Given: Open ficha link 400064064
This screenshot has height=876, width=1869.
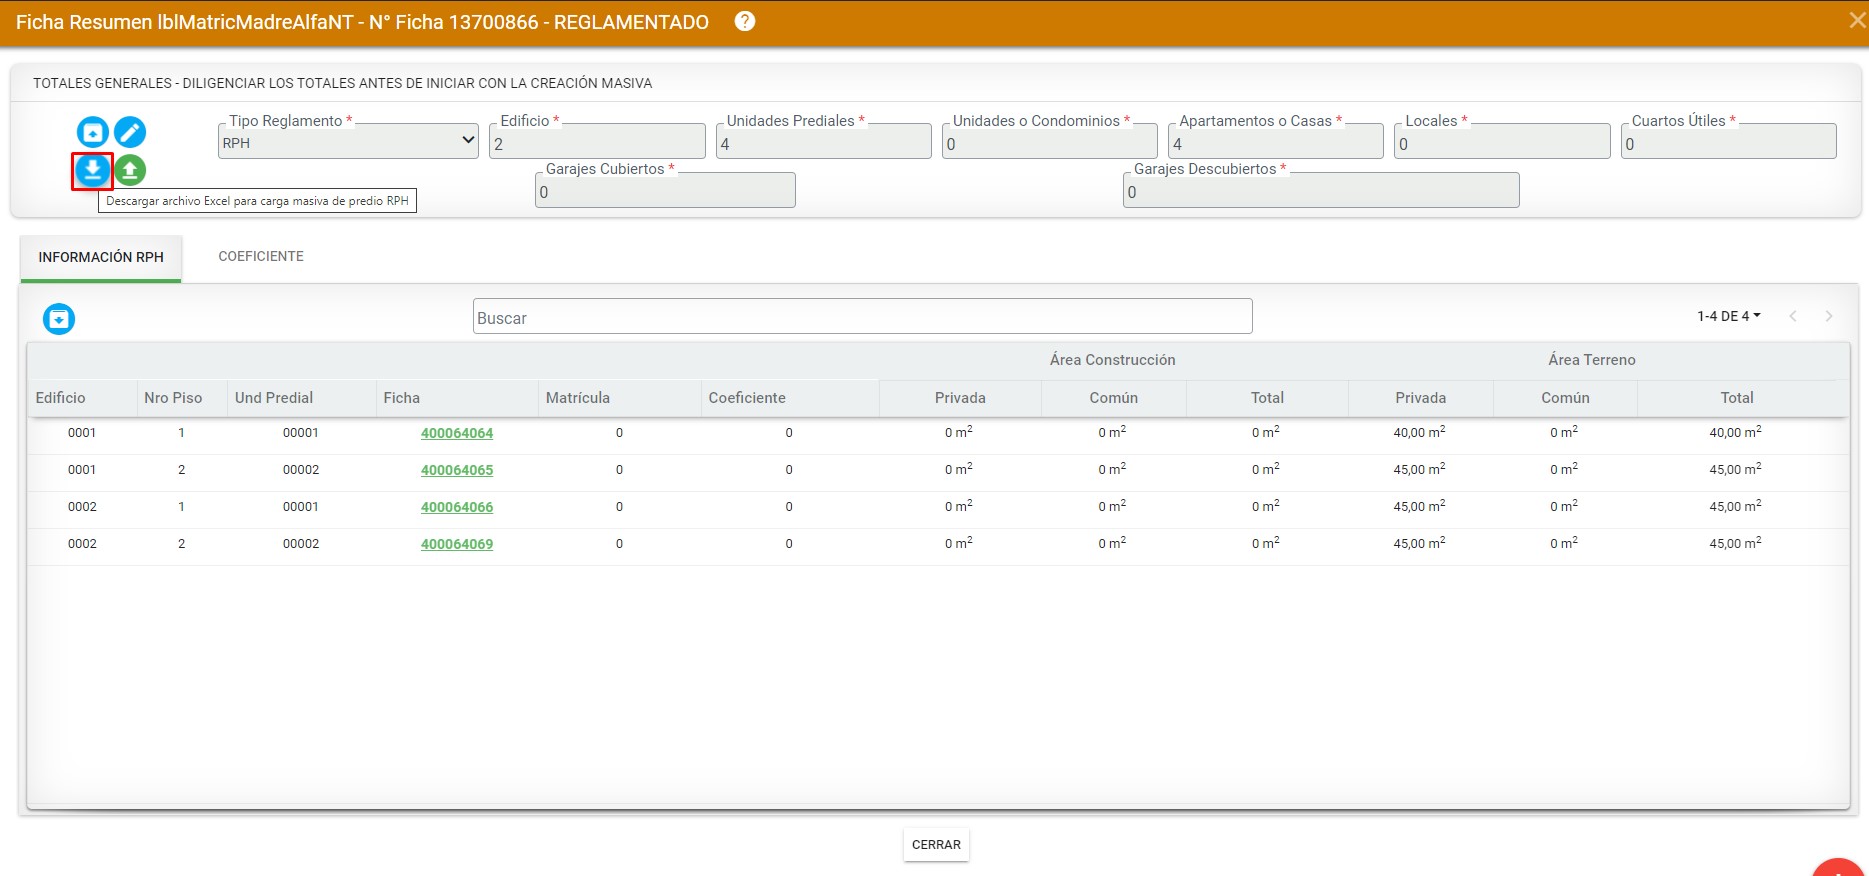Looking at the screenshot, I should [457, 433].
